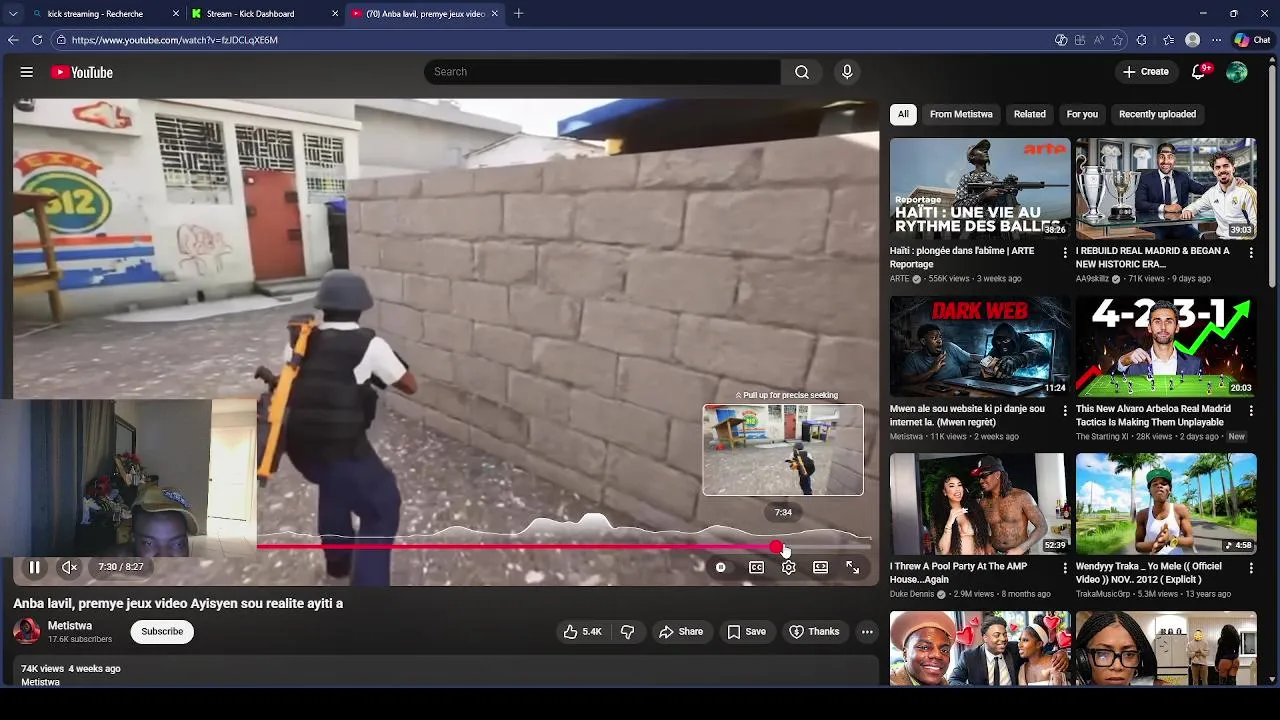This screenshot has width=1280, height=720.
Task: Open the ARTE Haïti reportage thumbnail
Action: [x=980, y=188]
